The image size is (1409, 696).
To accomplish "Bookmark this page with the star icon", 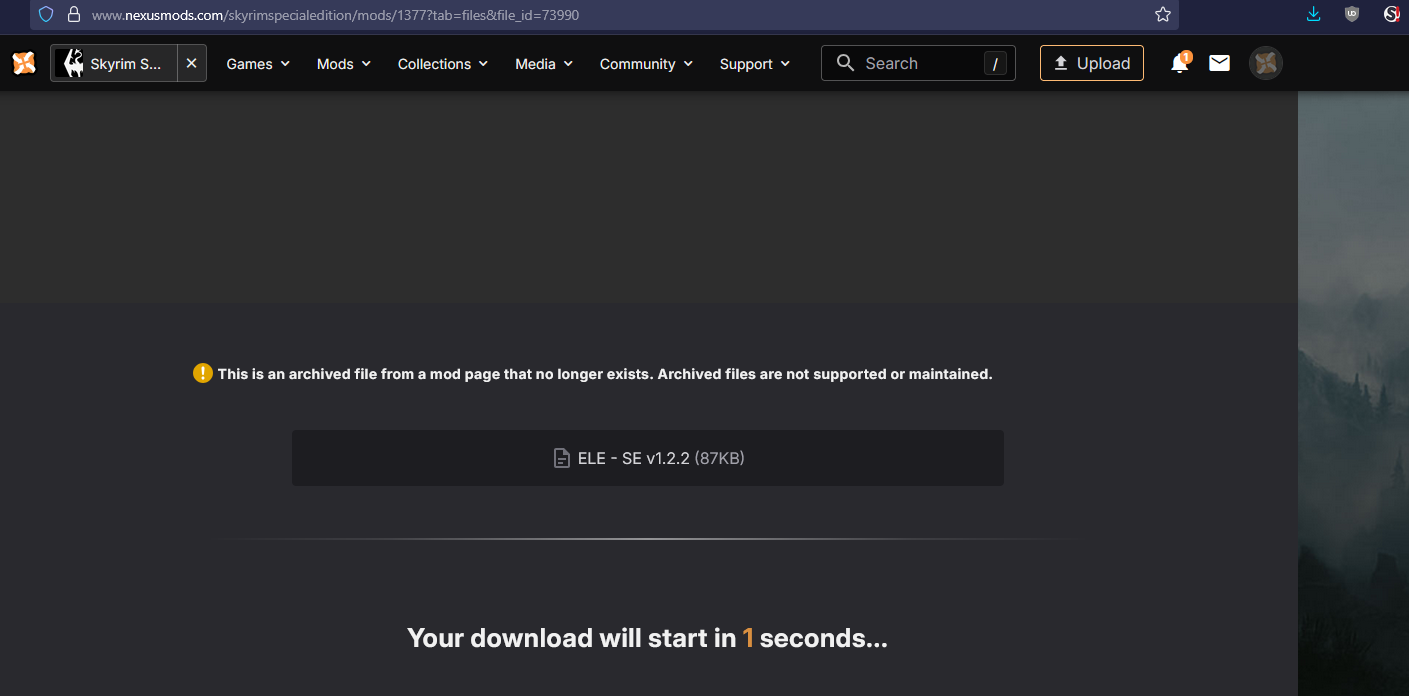I will pos(1162,14).
